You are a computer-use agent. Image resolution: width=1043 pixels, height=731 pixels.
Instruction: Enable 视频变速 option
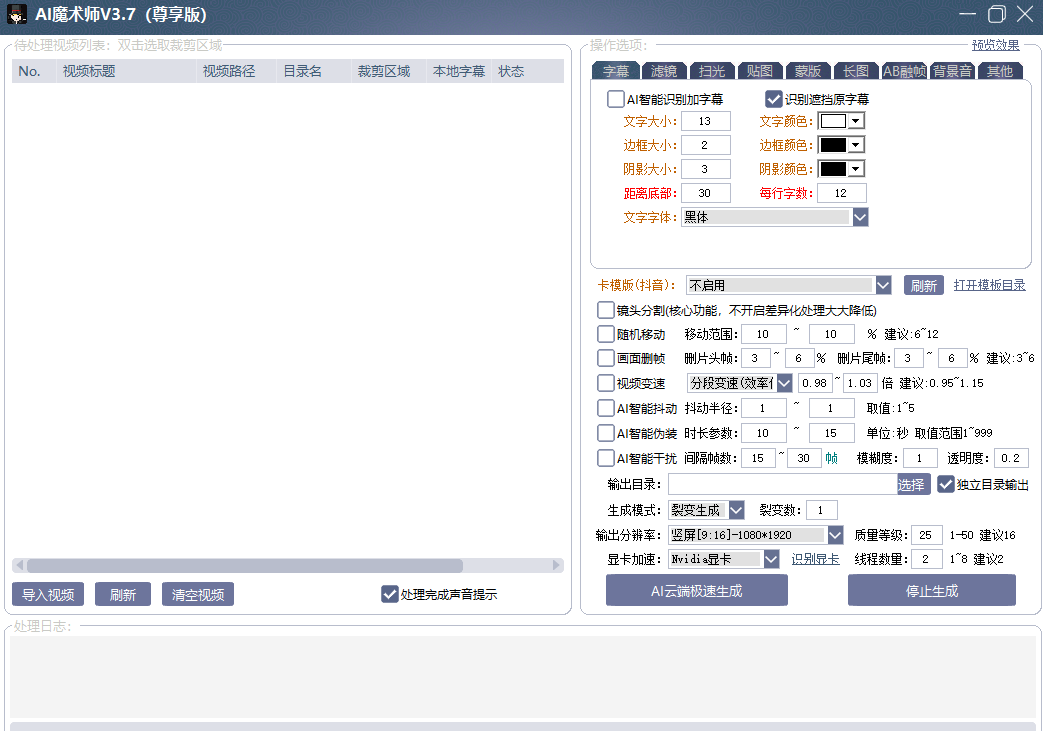606,383
